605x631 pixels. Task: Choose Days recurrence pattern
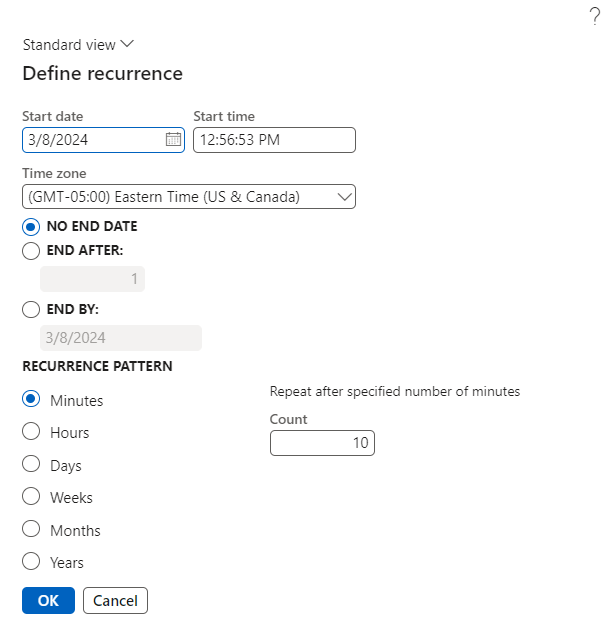tap(31, 465)
